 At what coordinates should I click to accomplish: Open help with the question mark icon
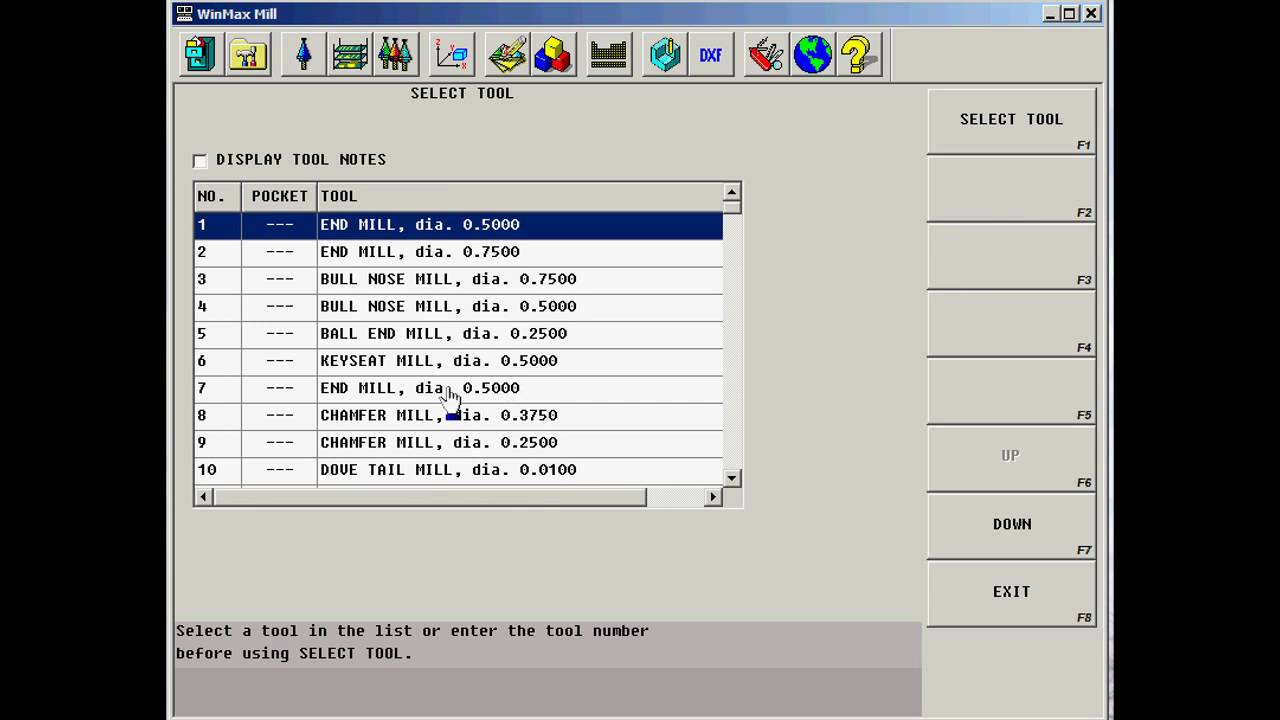point(860,54)
